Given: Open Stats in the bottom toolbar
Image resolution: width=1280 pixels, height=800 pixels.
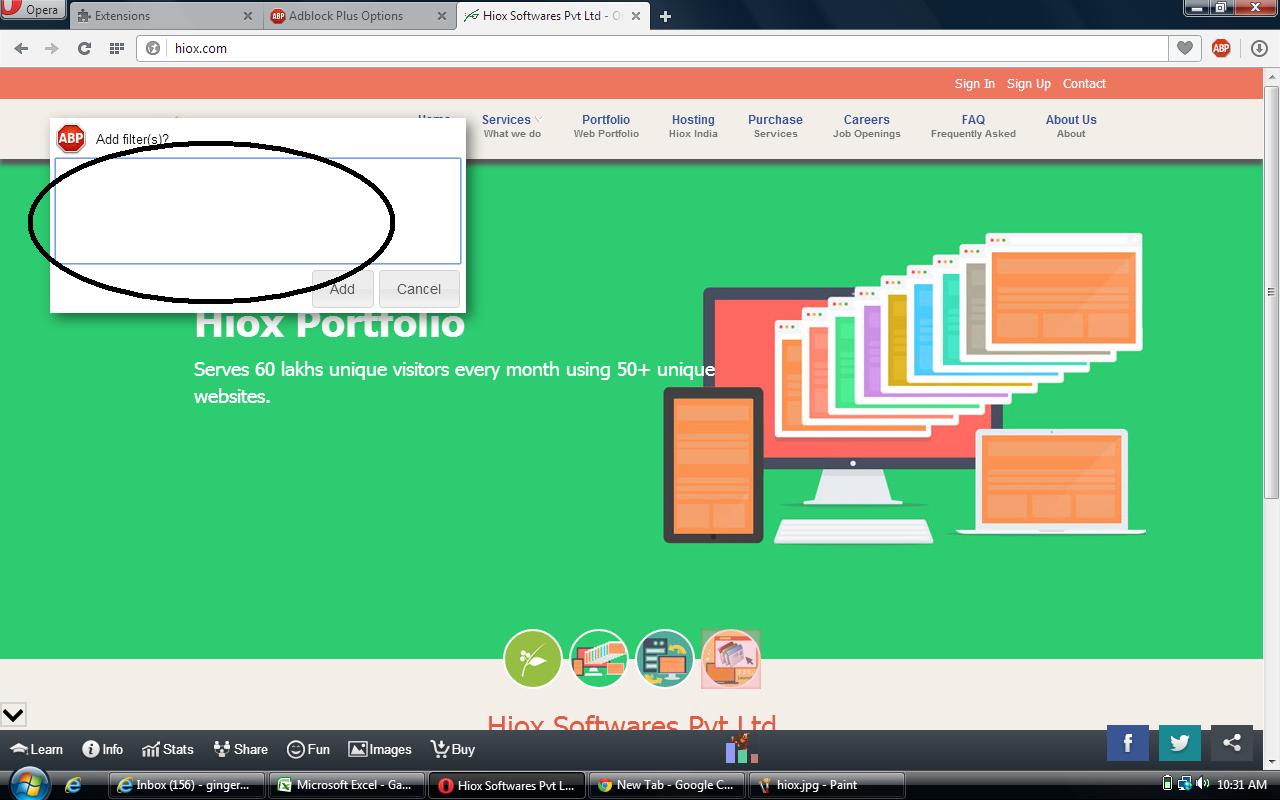Looking at the screenshot, I should coord(168,749).
